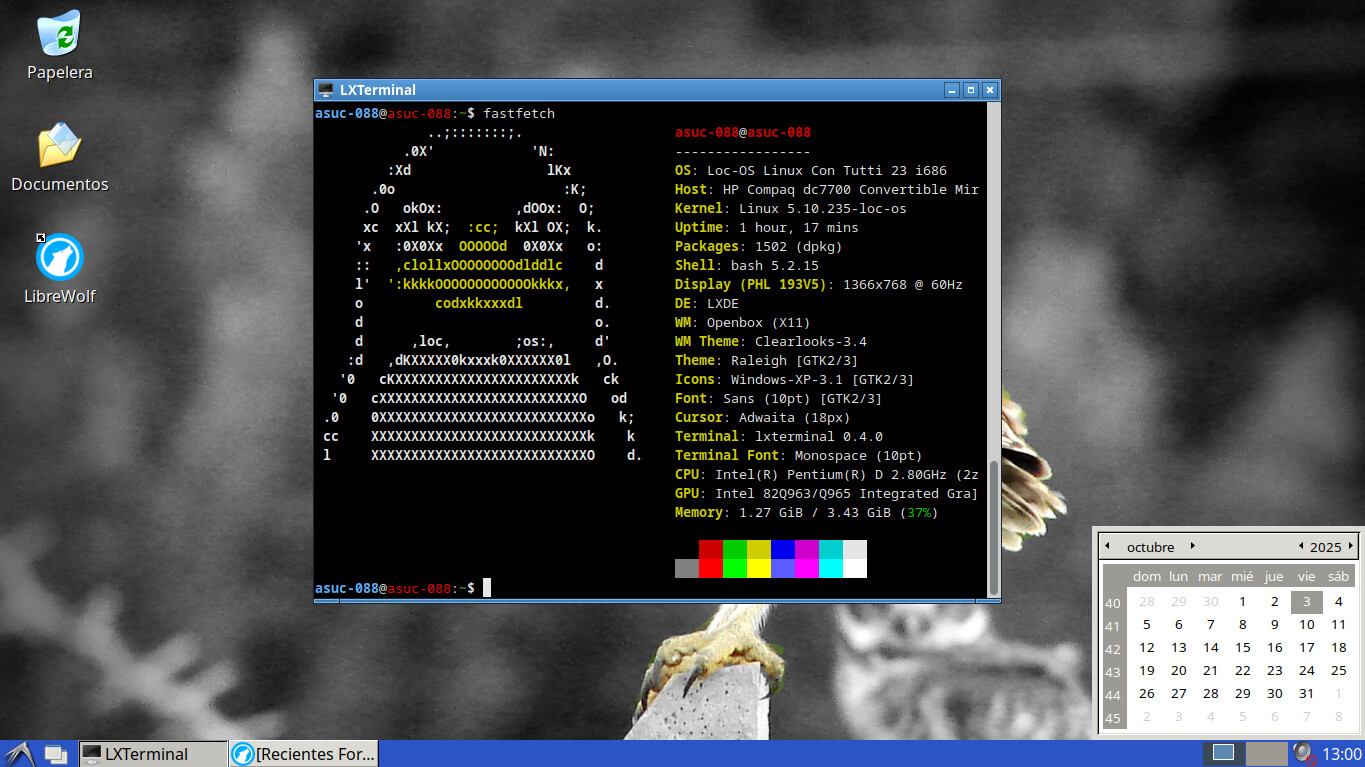Go to the previous month before octubre
The width and height of the screenshot is (1365, 767).
pyautogui.click(x=1107, y=546)
